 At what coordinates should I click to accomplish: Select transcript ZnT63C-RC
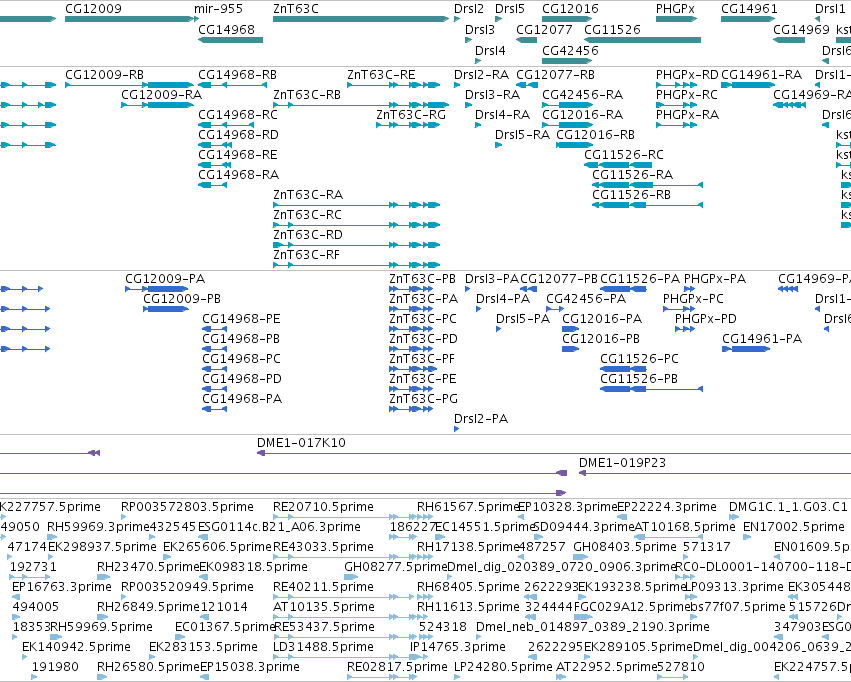tap(307, 215)
